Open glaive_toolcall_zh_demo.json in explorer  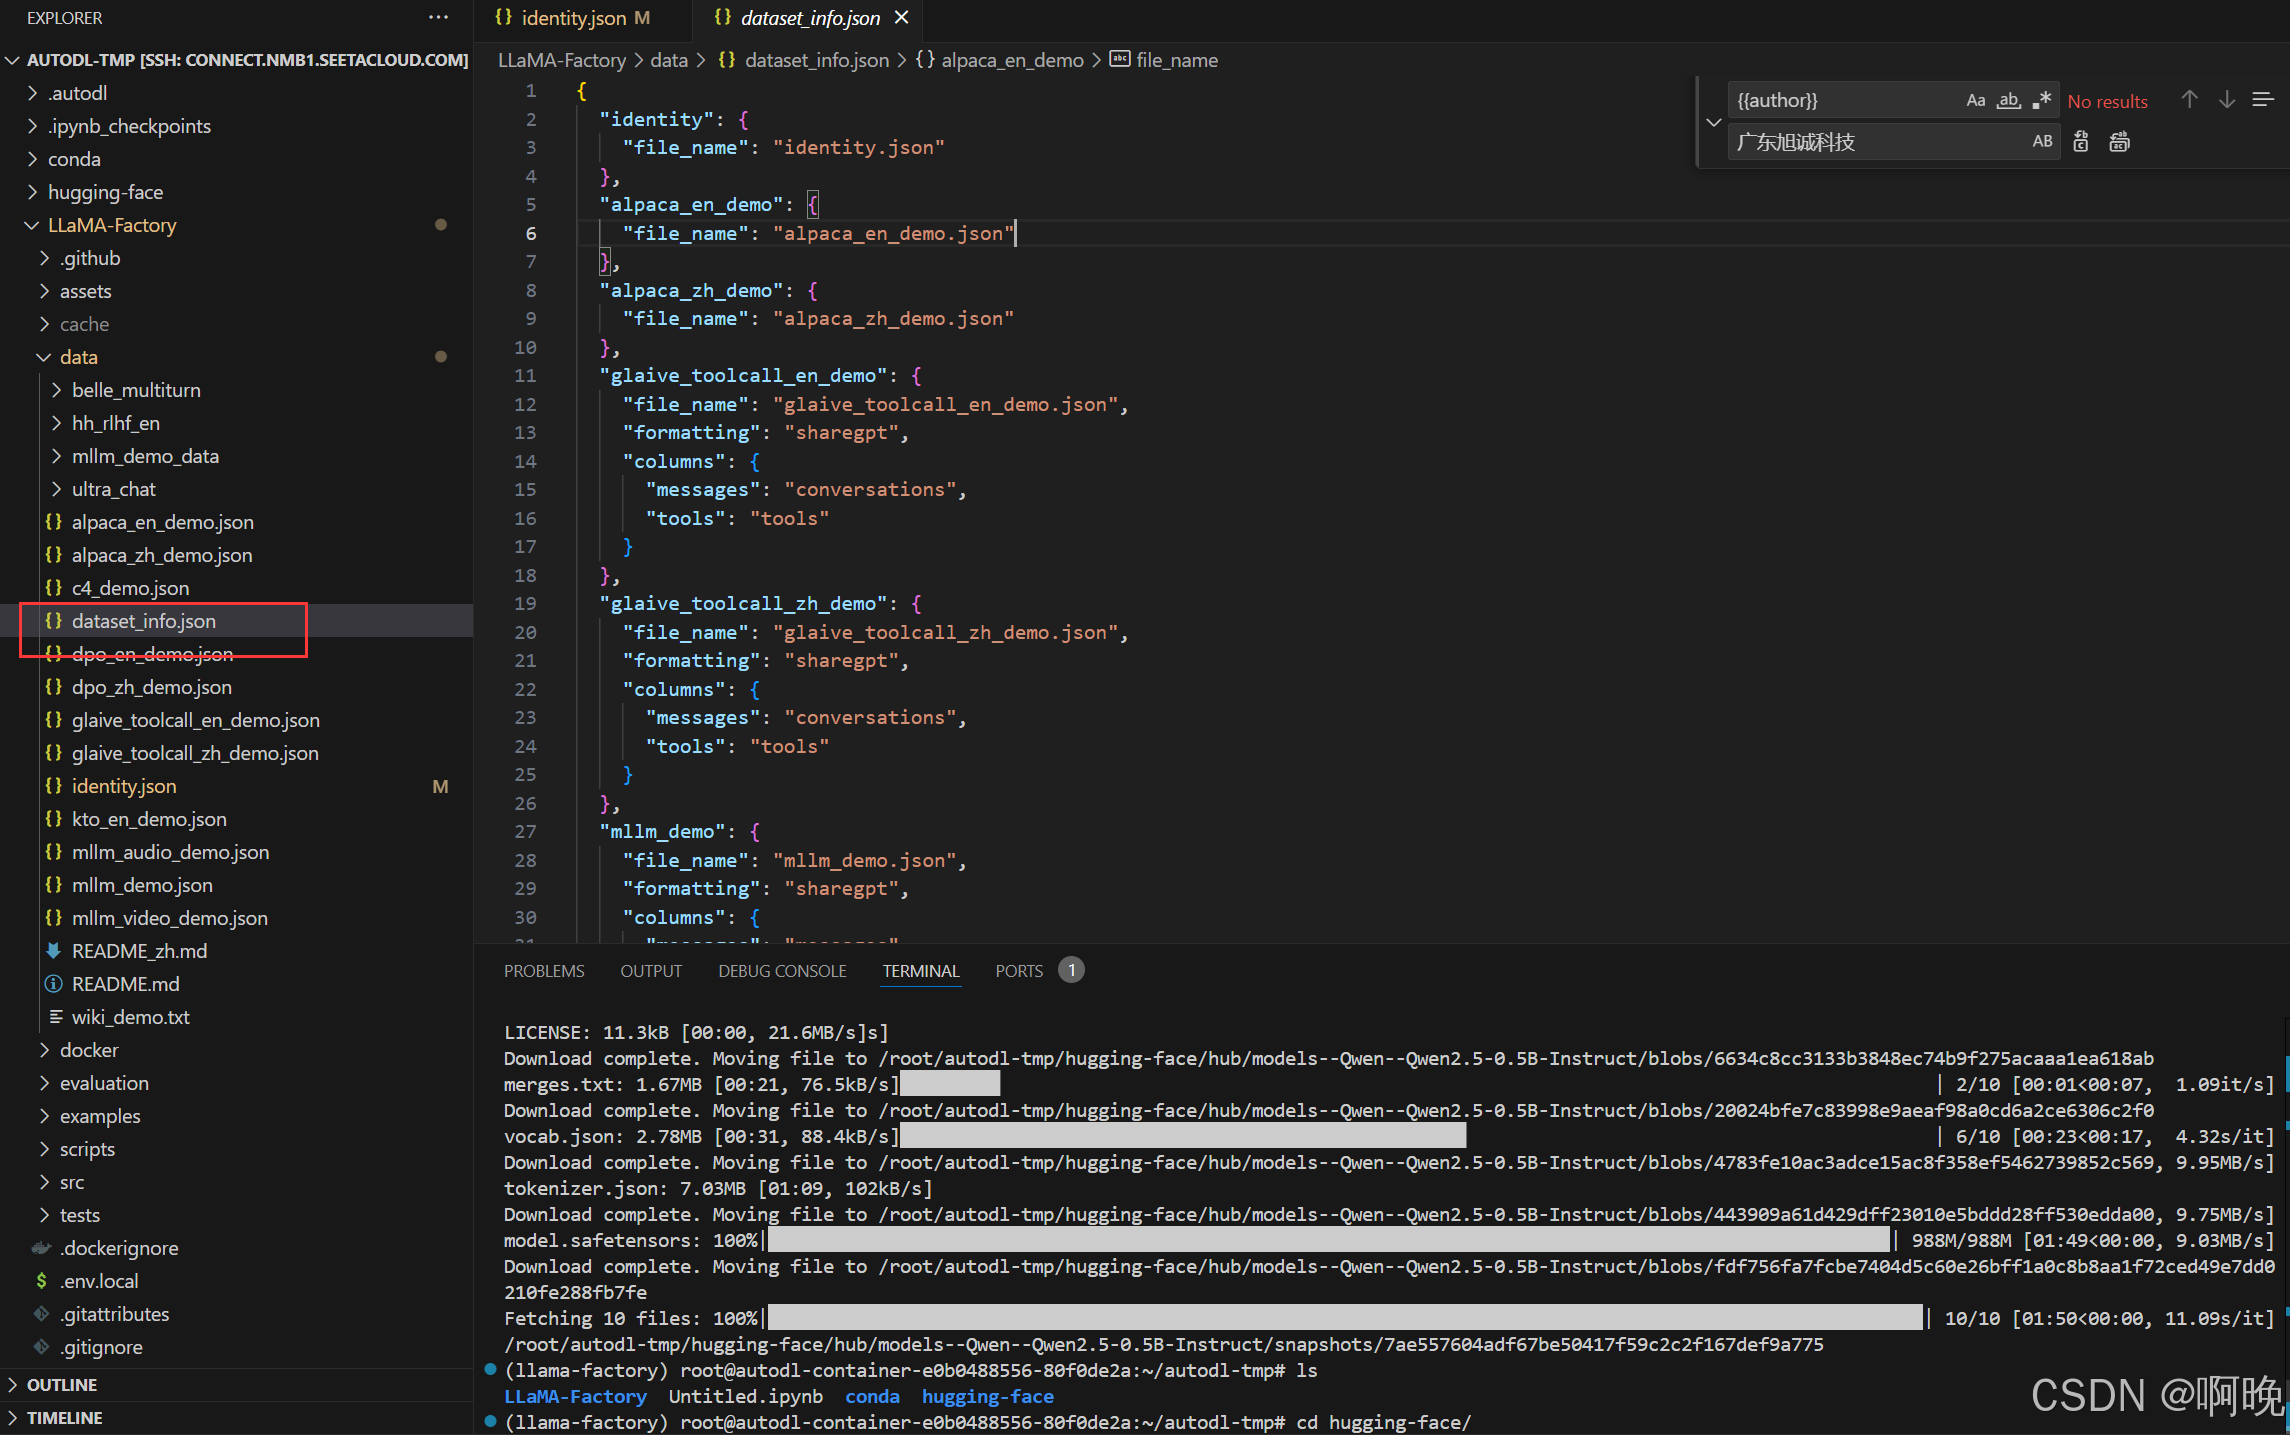(x=195, y=753)
